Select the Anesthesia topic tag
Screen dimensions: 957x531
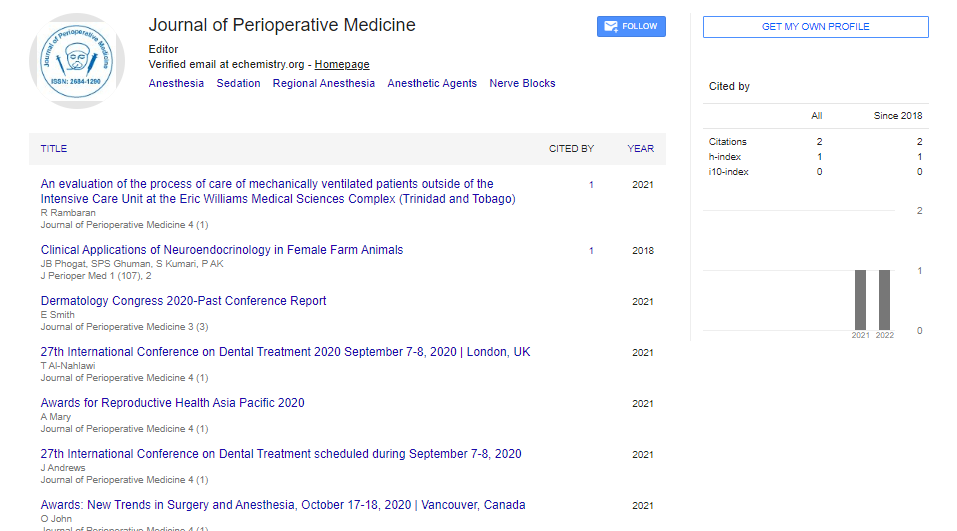(x=176, y=84)
